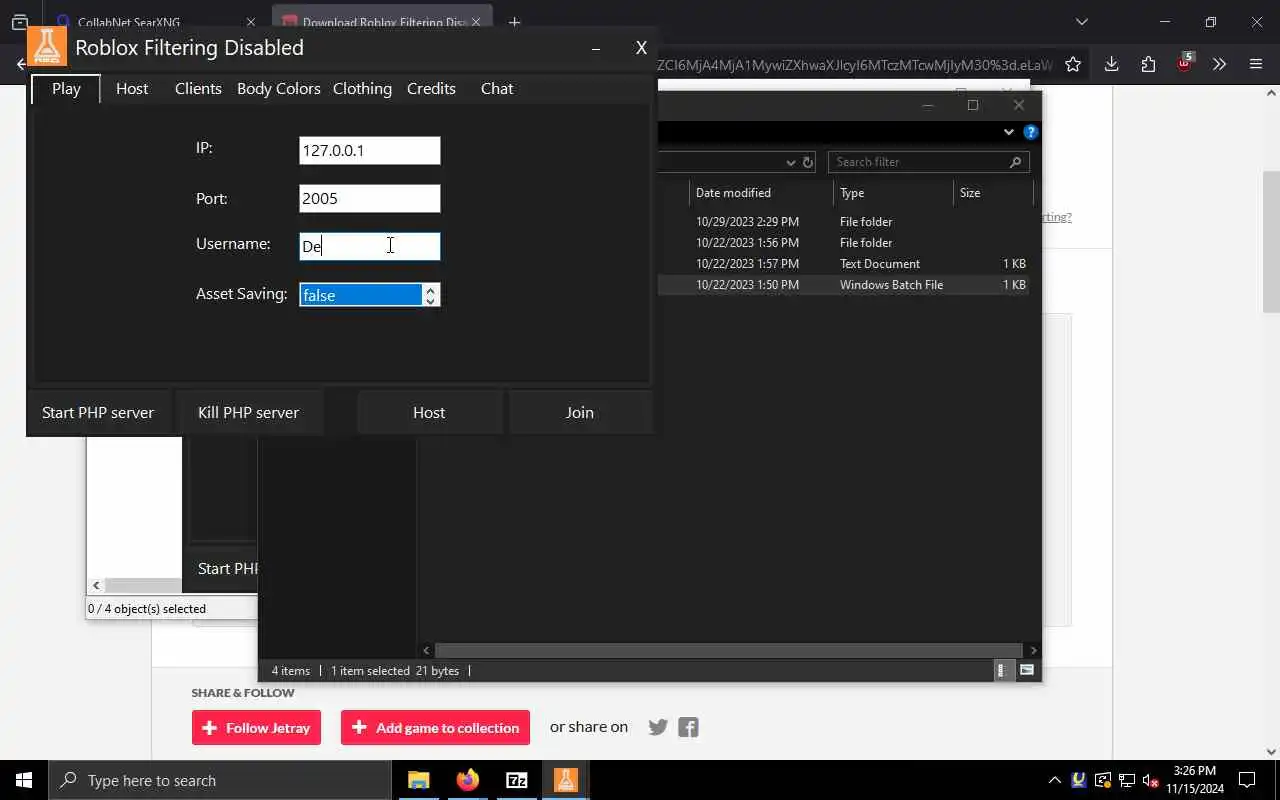Sort files by Size column

tap(992, 193)
